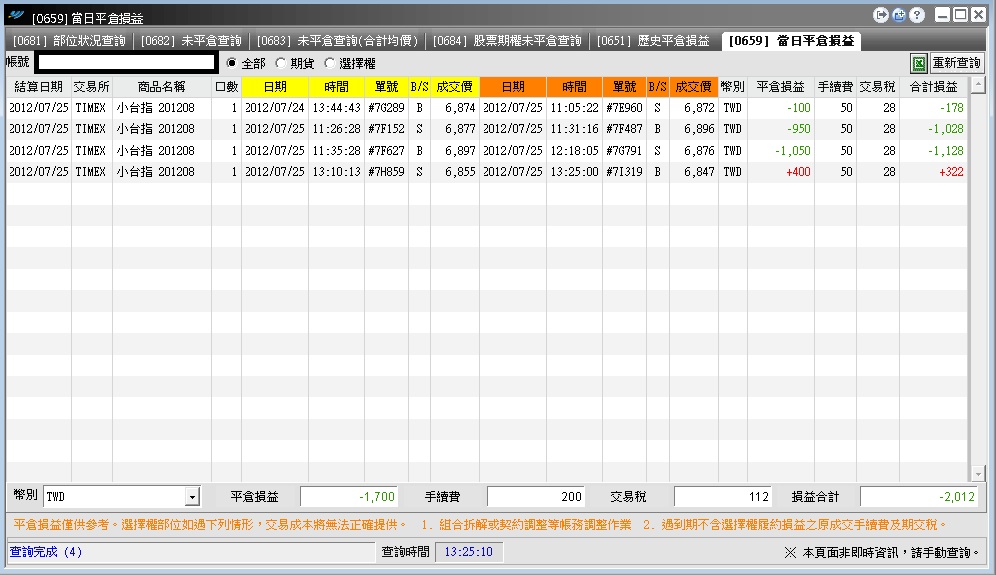Click the 交易稅 total field 112
This screenshot has height=575, width=996.
pyautogui.click(x=723, y=497)
